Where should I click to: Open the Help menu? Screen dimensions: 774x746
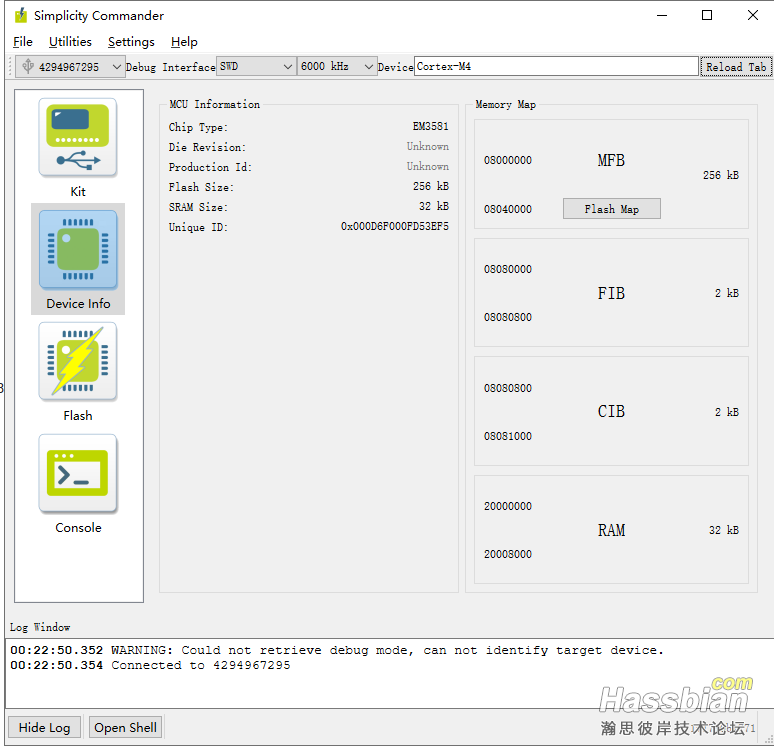(x=184, y=42)
